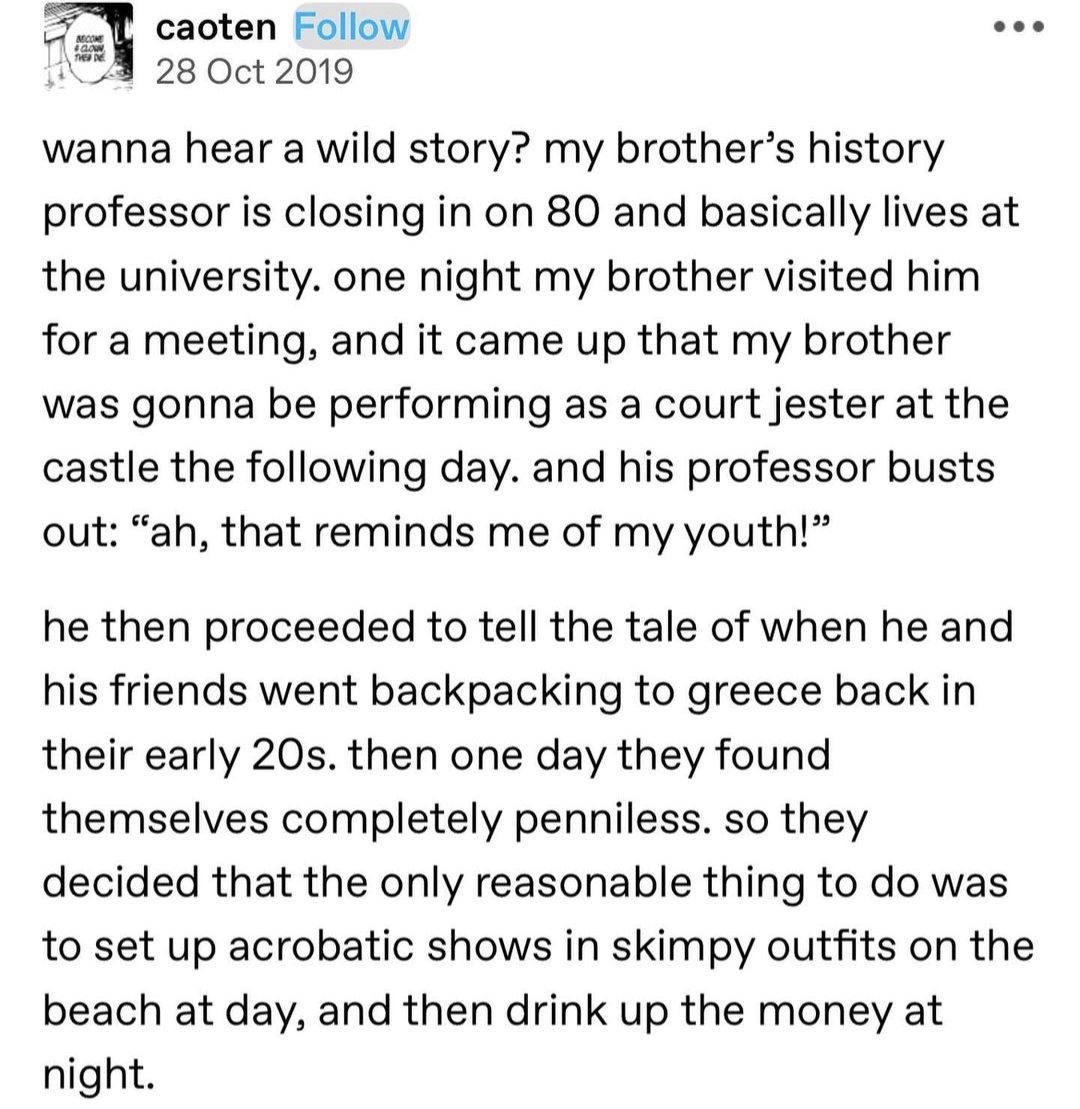The height and width of the screenshot is (1109, 1080).
Task: Click the second paragraph starting 'he then proceeded'
Action: point(538,849)
